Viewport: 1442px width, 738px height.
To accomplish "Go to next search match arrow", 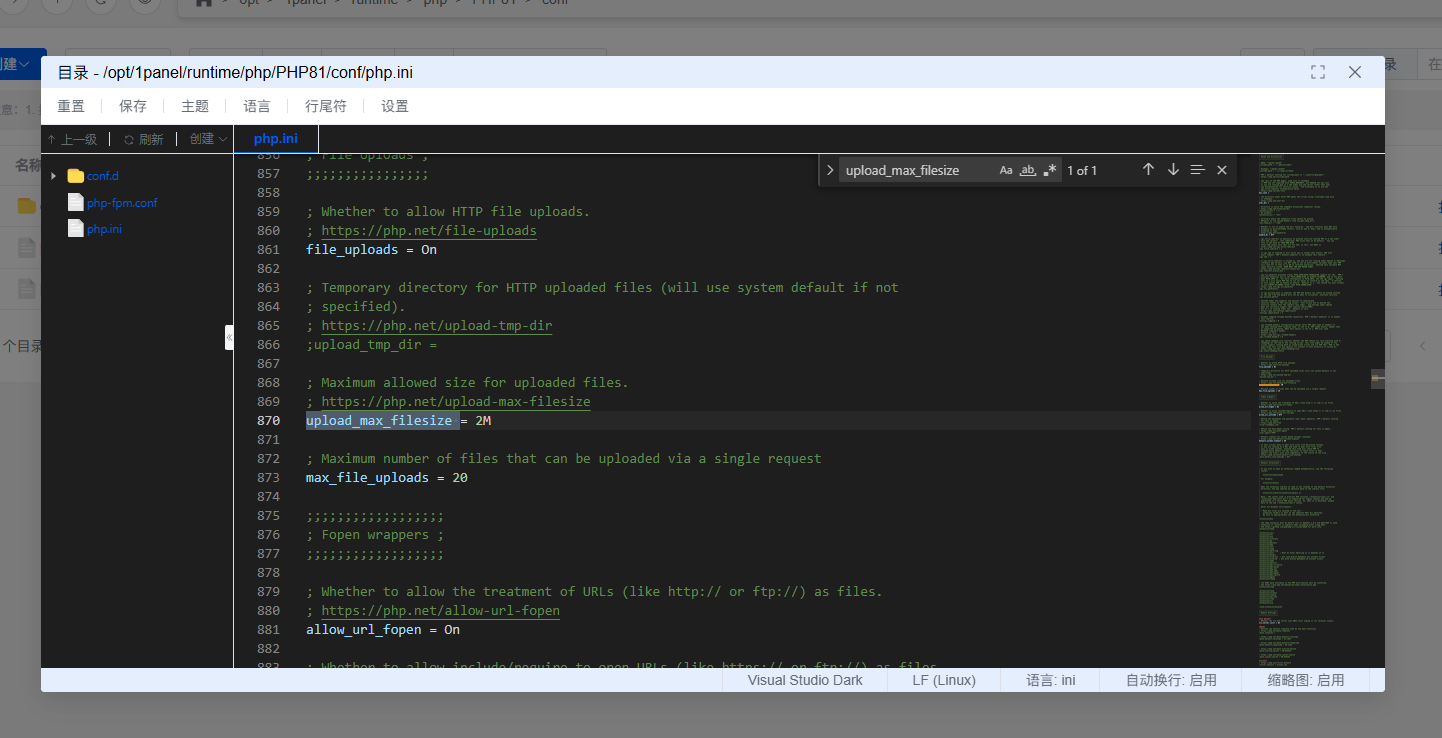I will click(x=1173, y=170).
